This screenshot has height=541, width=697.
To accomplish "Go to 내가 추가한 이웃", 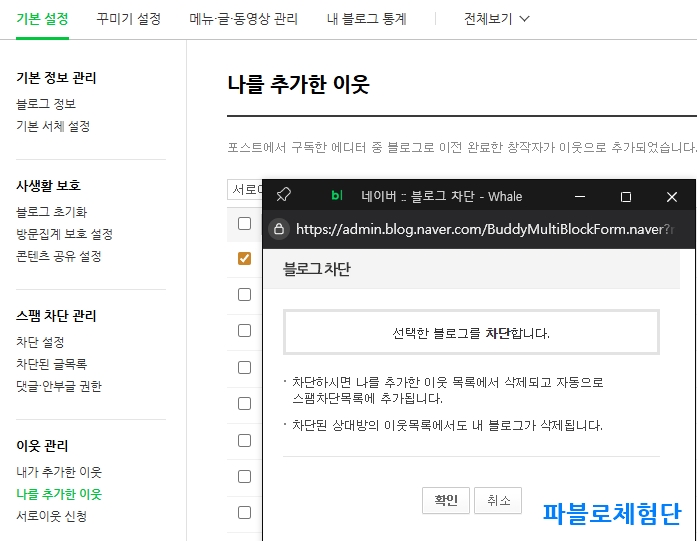I will pos(59,472).
